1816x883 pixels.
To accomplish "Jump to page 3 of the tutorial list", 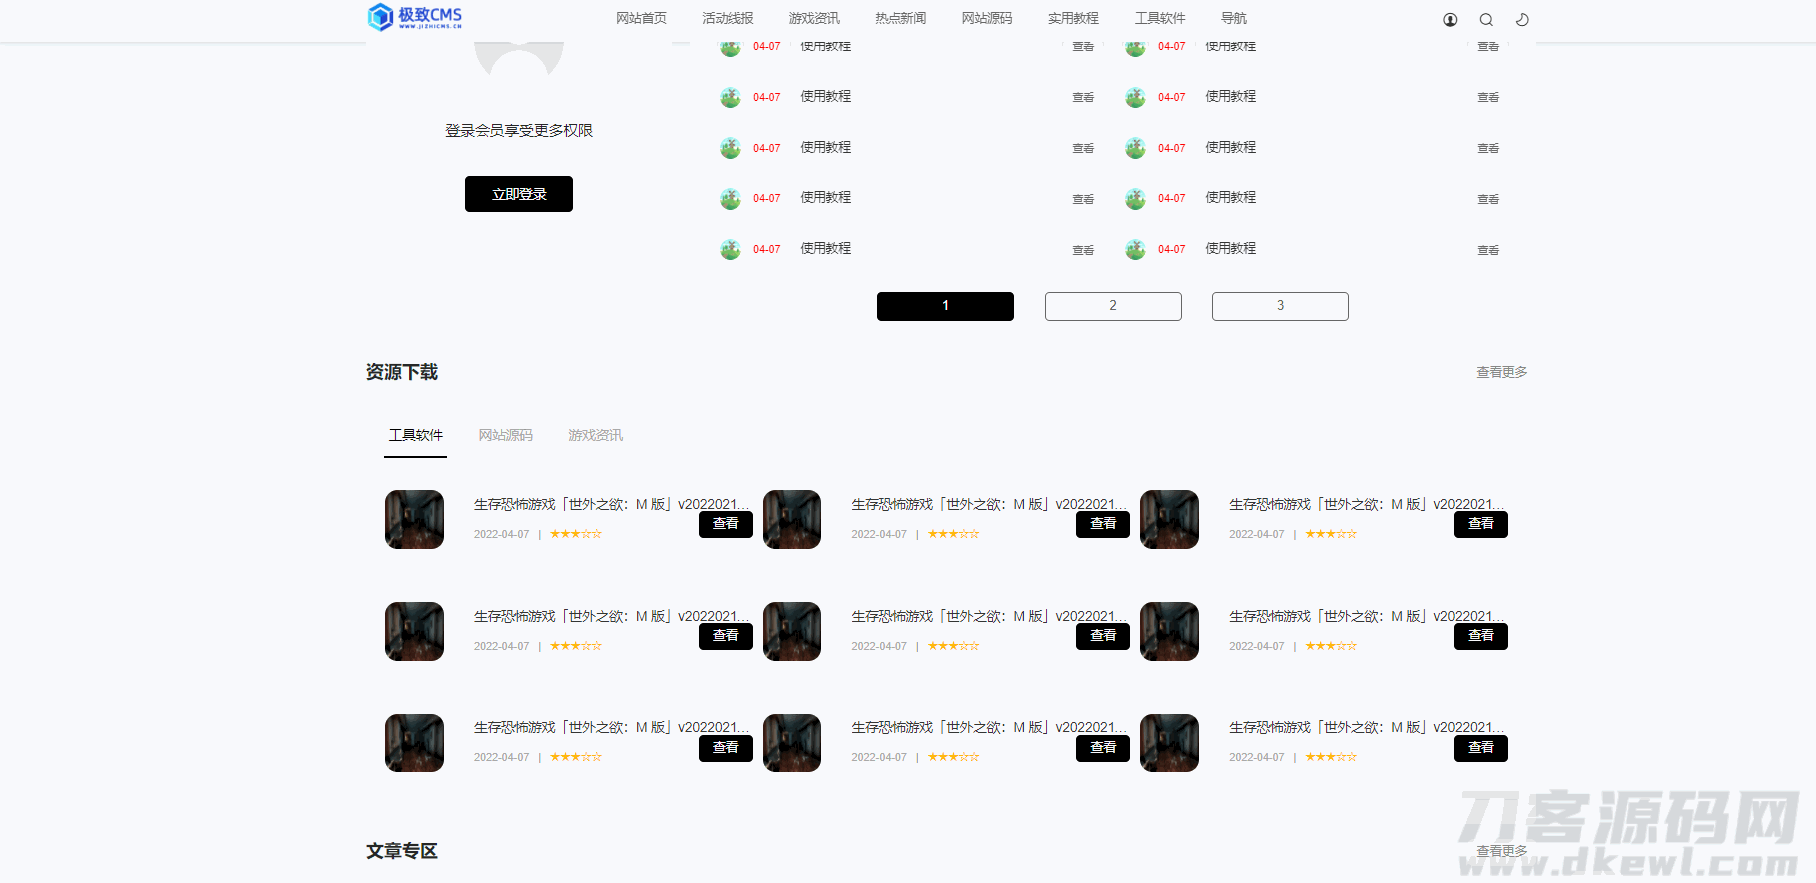I will (x=1280, y=306).
